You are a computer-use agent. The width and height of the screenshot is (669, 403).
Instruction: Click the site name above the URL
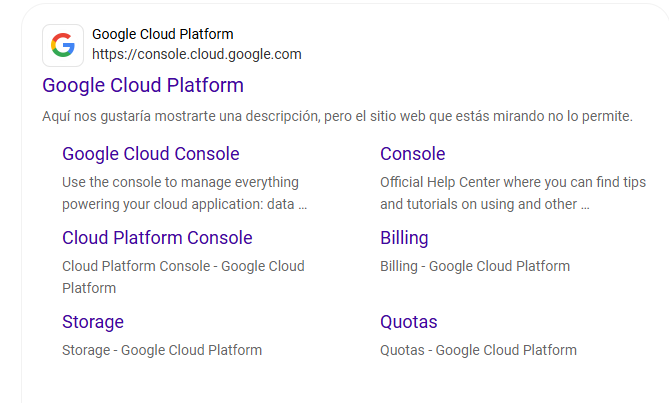click(162, 34)
